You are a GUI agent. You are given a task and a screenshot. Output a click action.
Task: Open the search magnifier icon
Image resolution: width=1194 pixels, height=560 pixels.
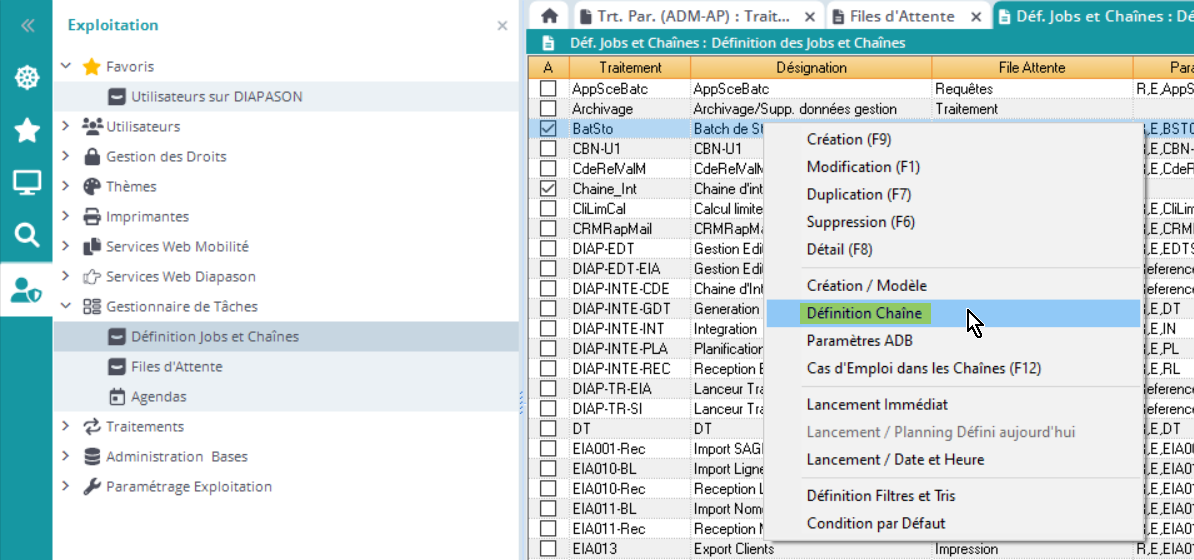tap(26, 235)
